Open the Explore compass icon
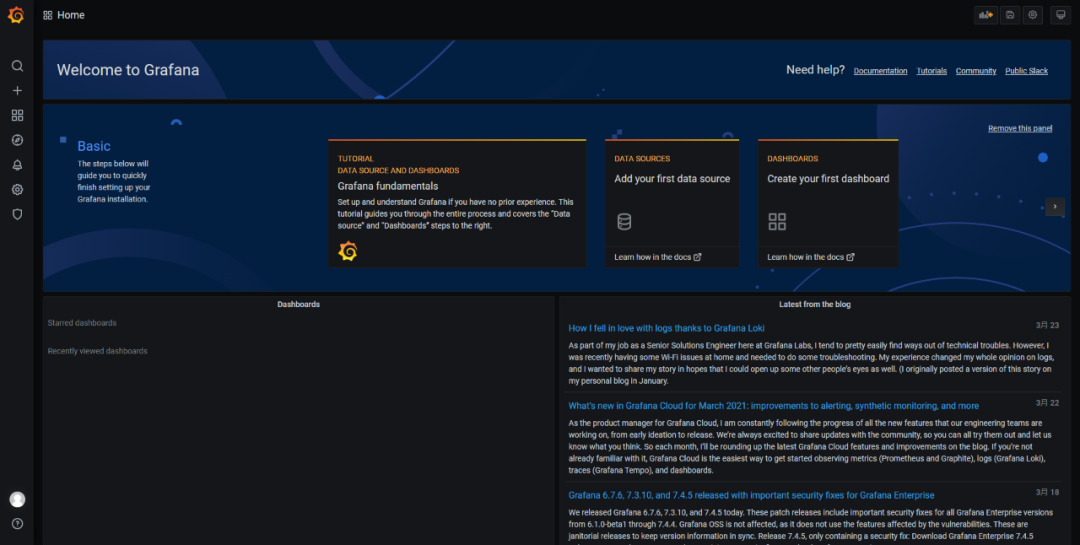 [17, 140]
